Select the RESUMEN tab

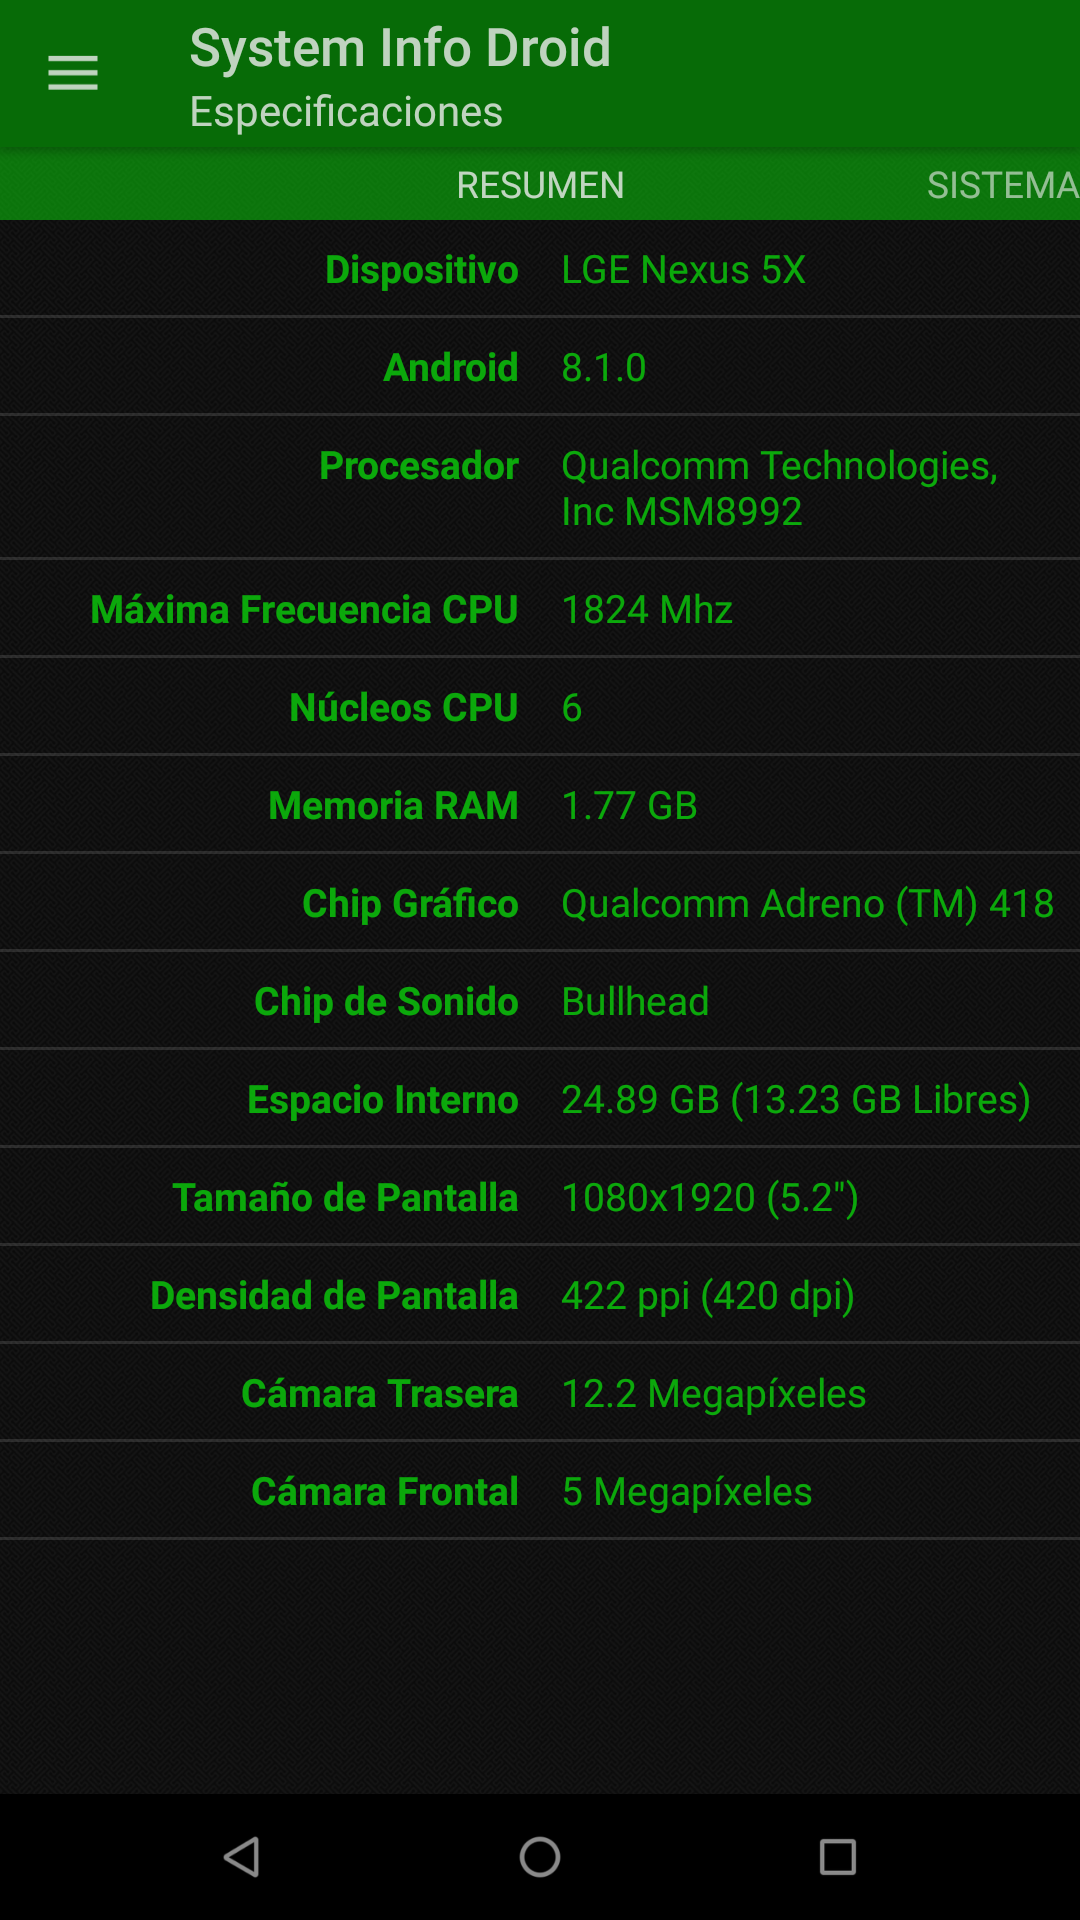tap(540, 185)
